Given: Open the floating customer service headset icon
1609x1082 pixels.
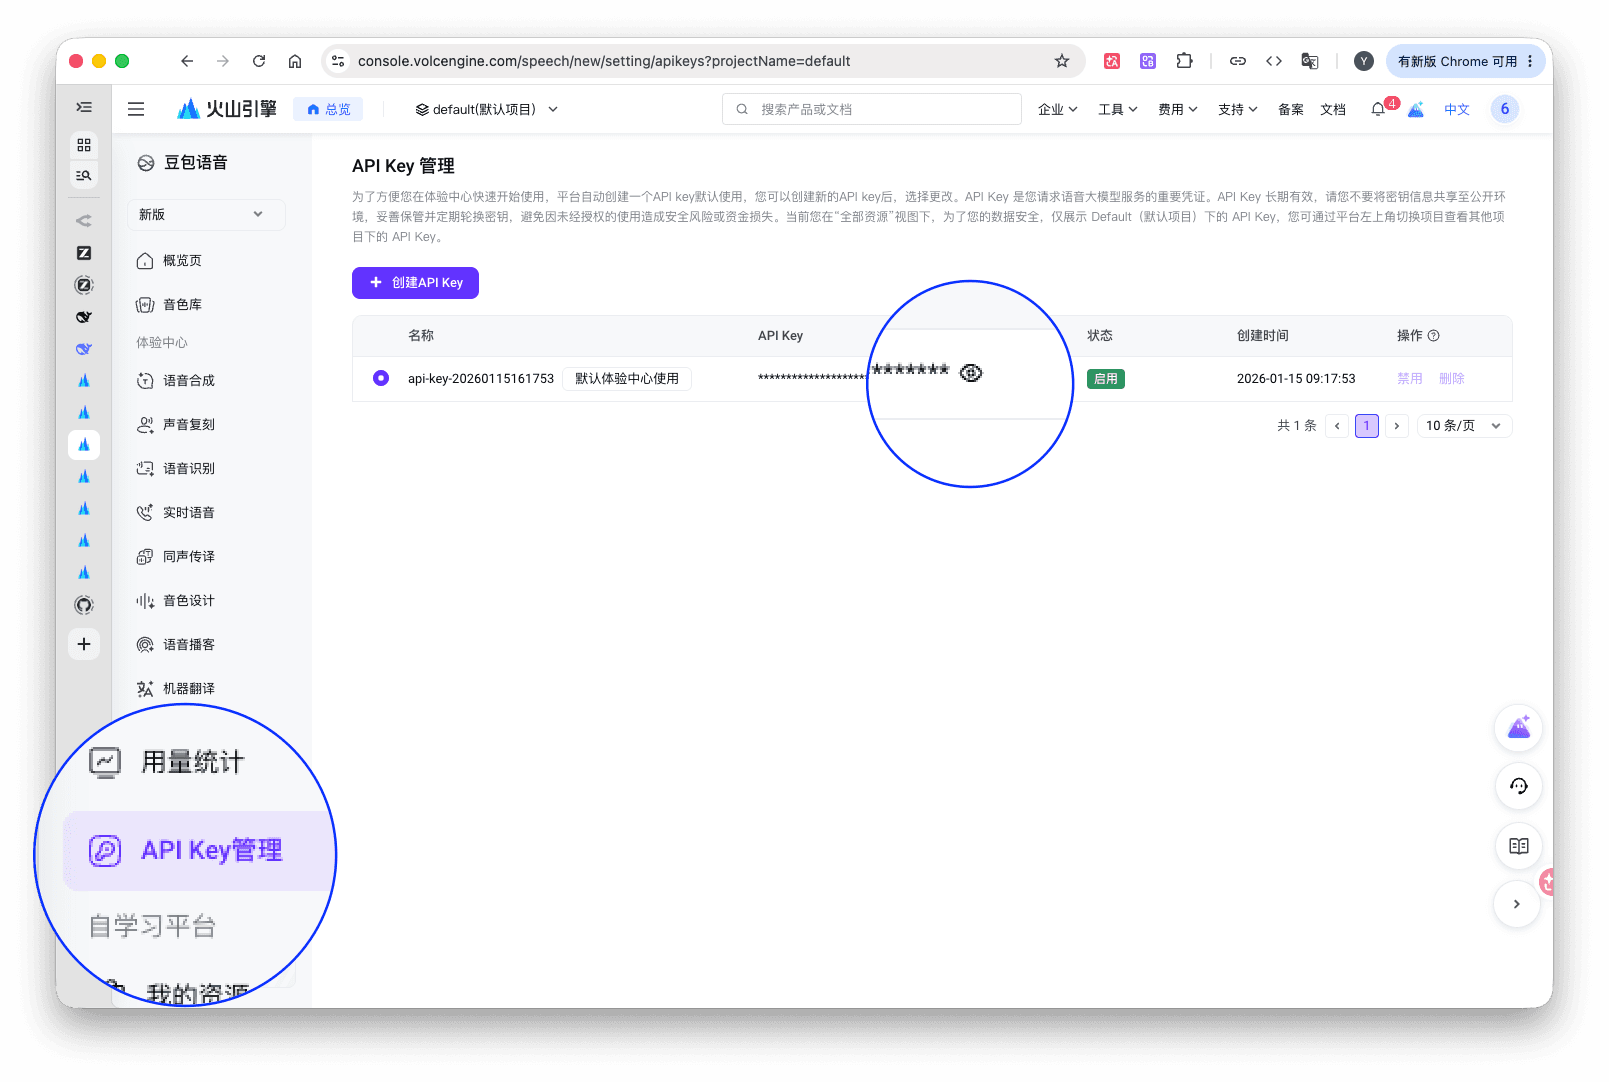Looking at the screenshot, I should click(x=1519, y=786).
